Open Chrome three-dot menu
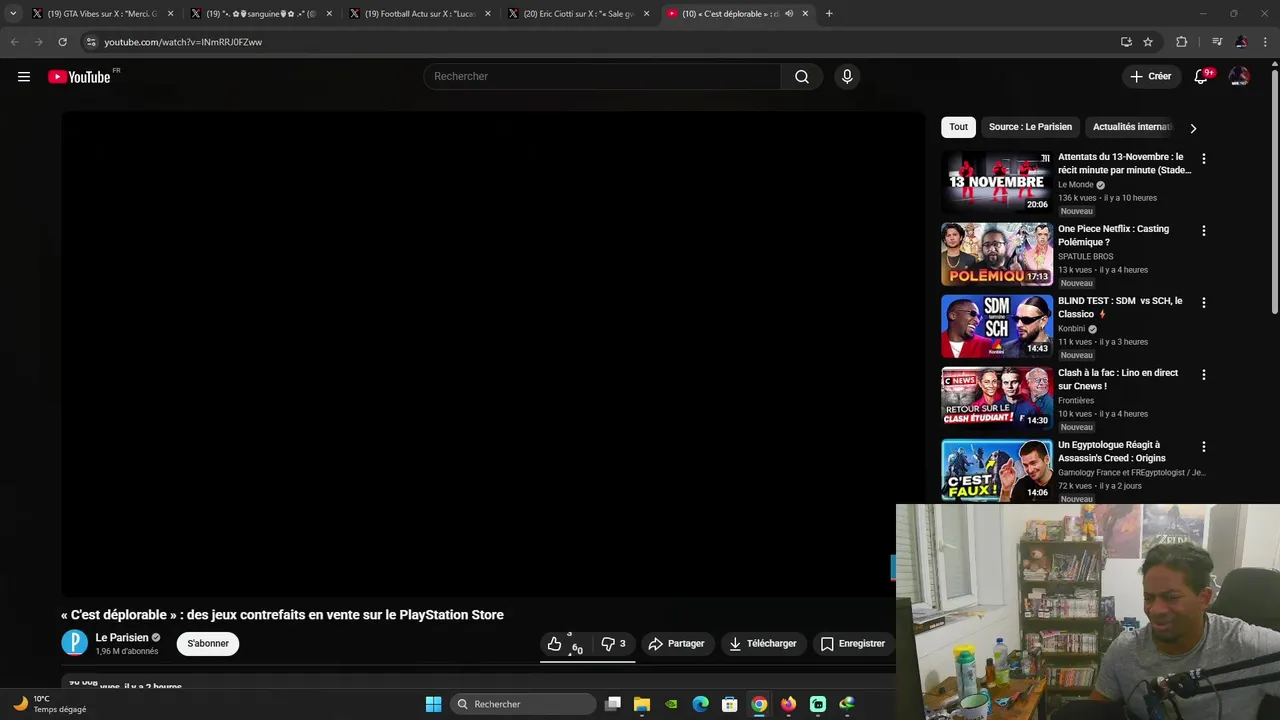The height and width of the screenshot is (720, 1280). (x=1265, y=42)
